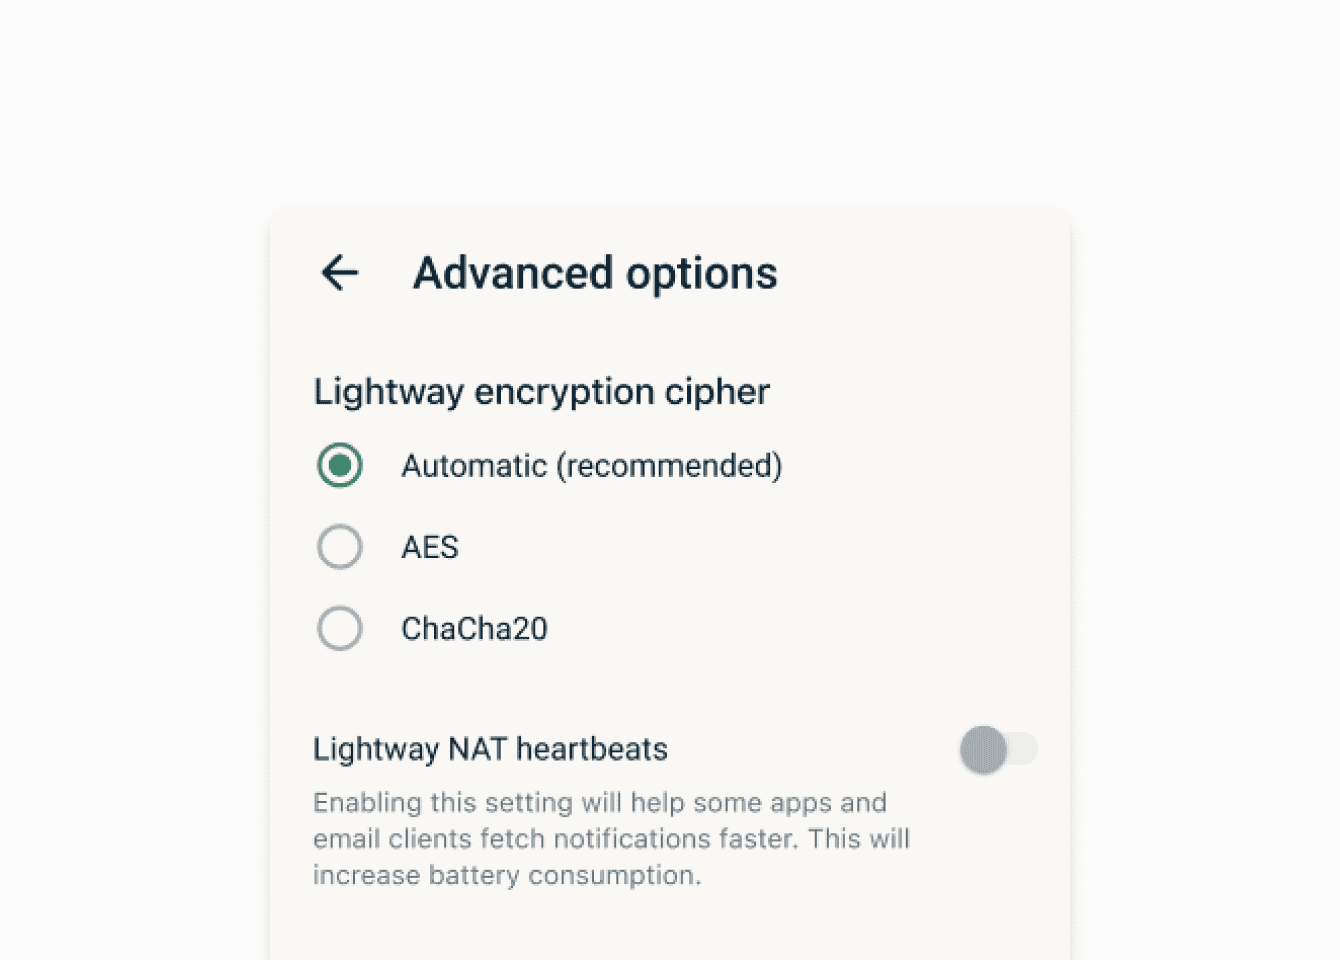This screenshot has width=1340, height=960.
Task: Click the "Lightway NAT heartbeats" setting label
Action: (x=490, y=749)
